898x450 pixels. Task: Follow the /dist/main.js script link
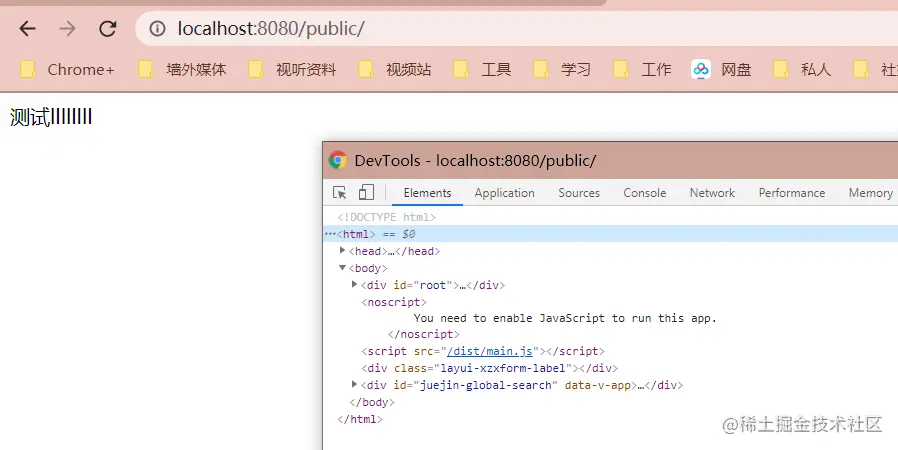tap(490, 352)
